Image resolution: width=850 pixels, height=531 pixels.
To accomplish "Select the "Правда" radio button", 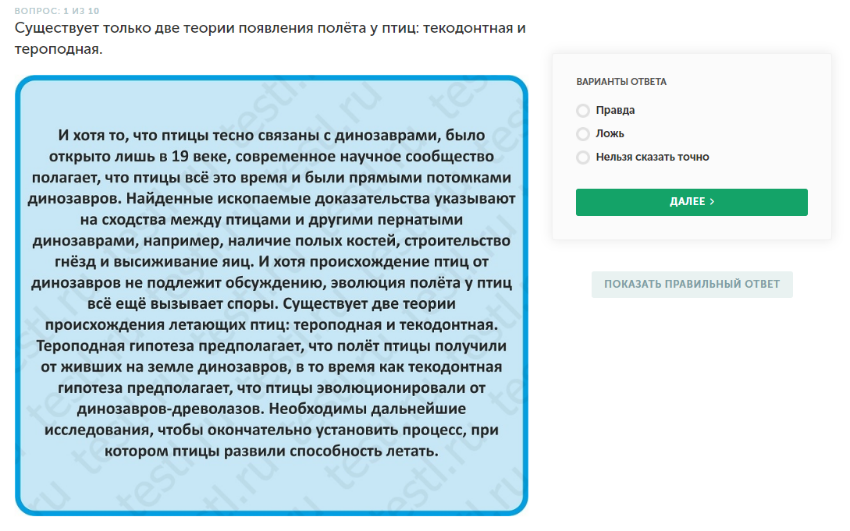I will [583, 111].
